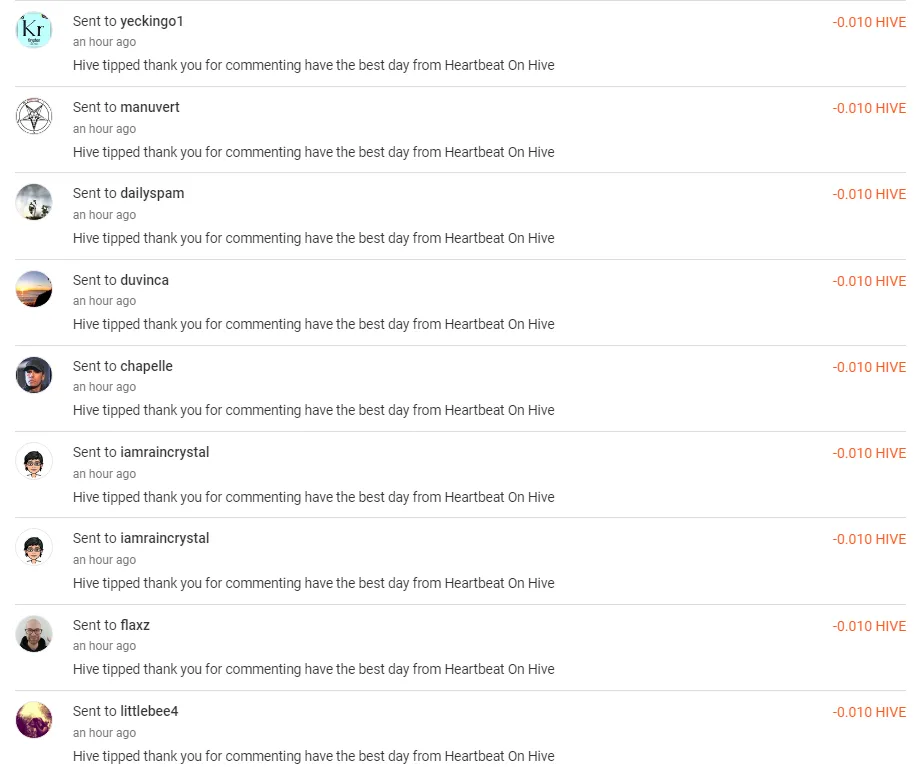Viewport: 919px width, 767px height.
Task: Open manuvert's pentagram profile avatar
Action: [34, 116]
